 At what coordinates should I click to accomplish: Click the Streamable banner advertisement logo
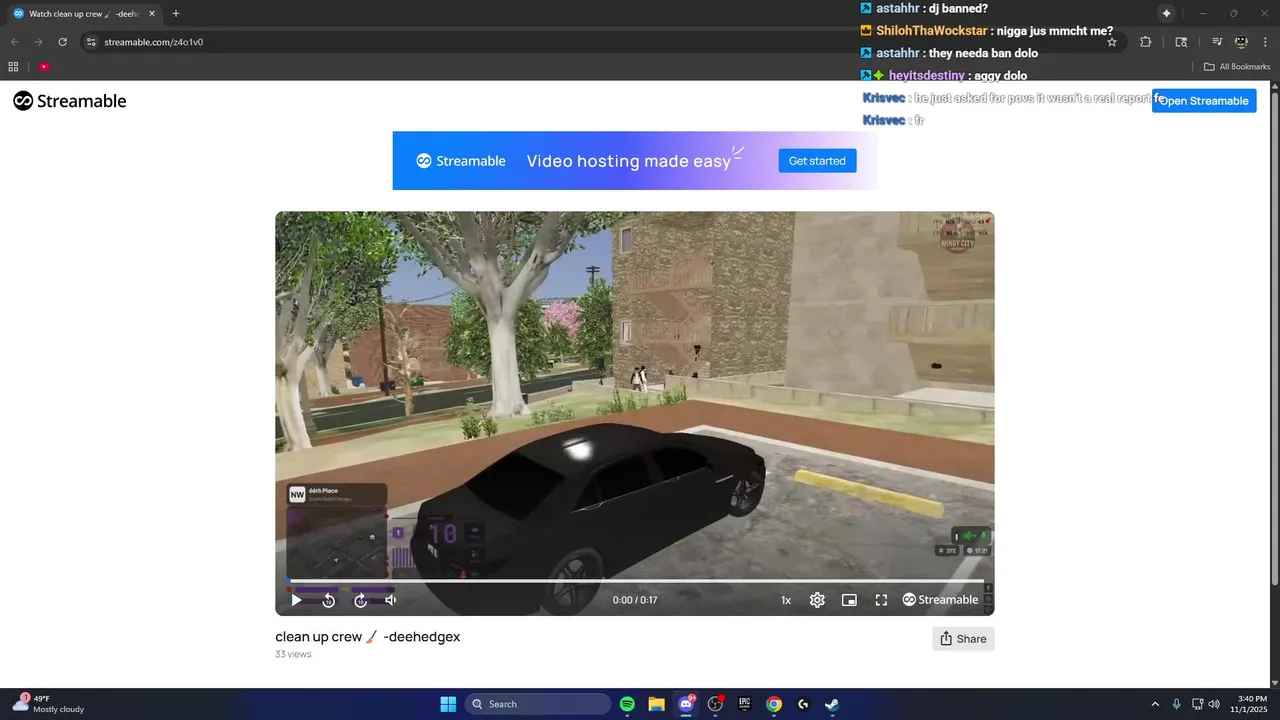pyautogui.click(x=461, y=161)
